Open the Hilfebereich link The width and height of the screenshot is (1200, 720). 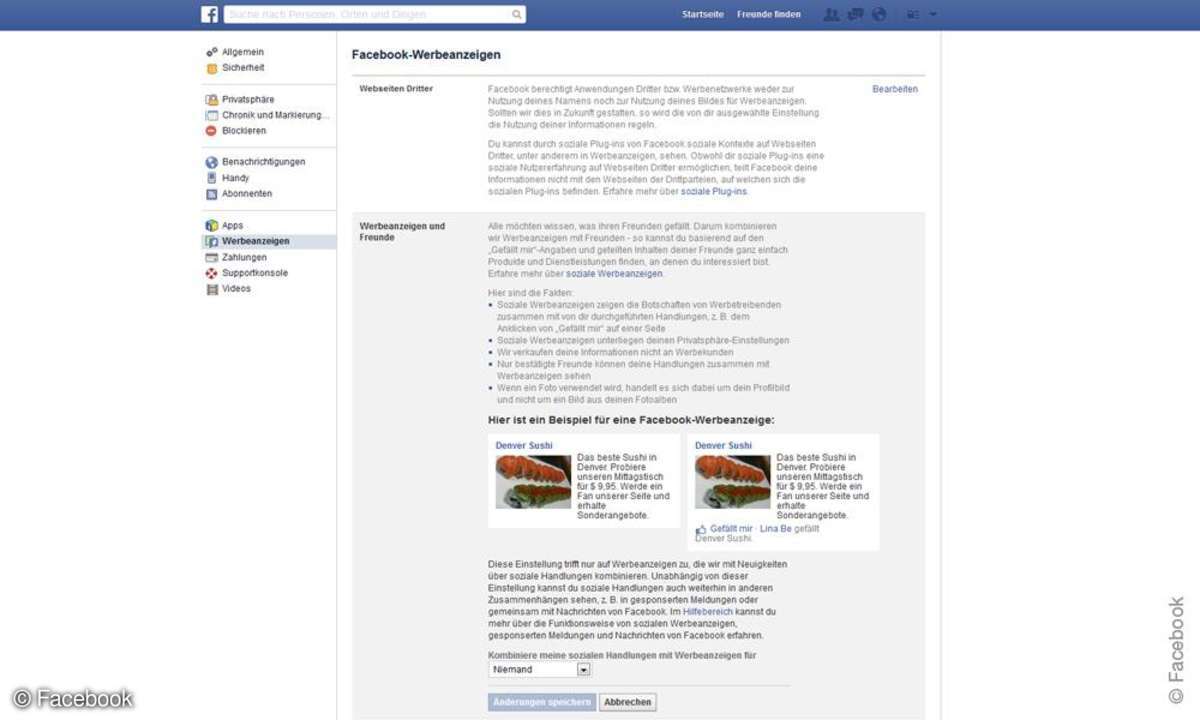[708, 611]
